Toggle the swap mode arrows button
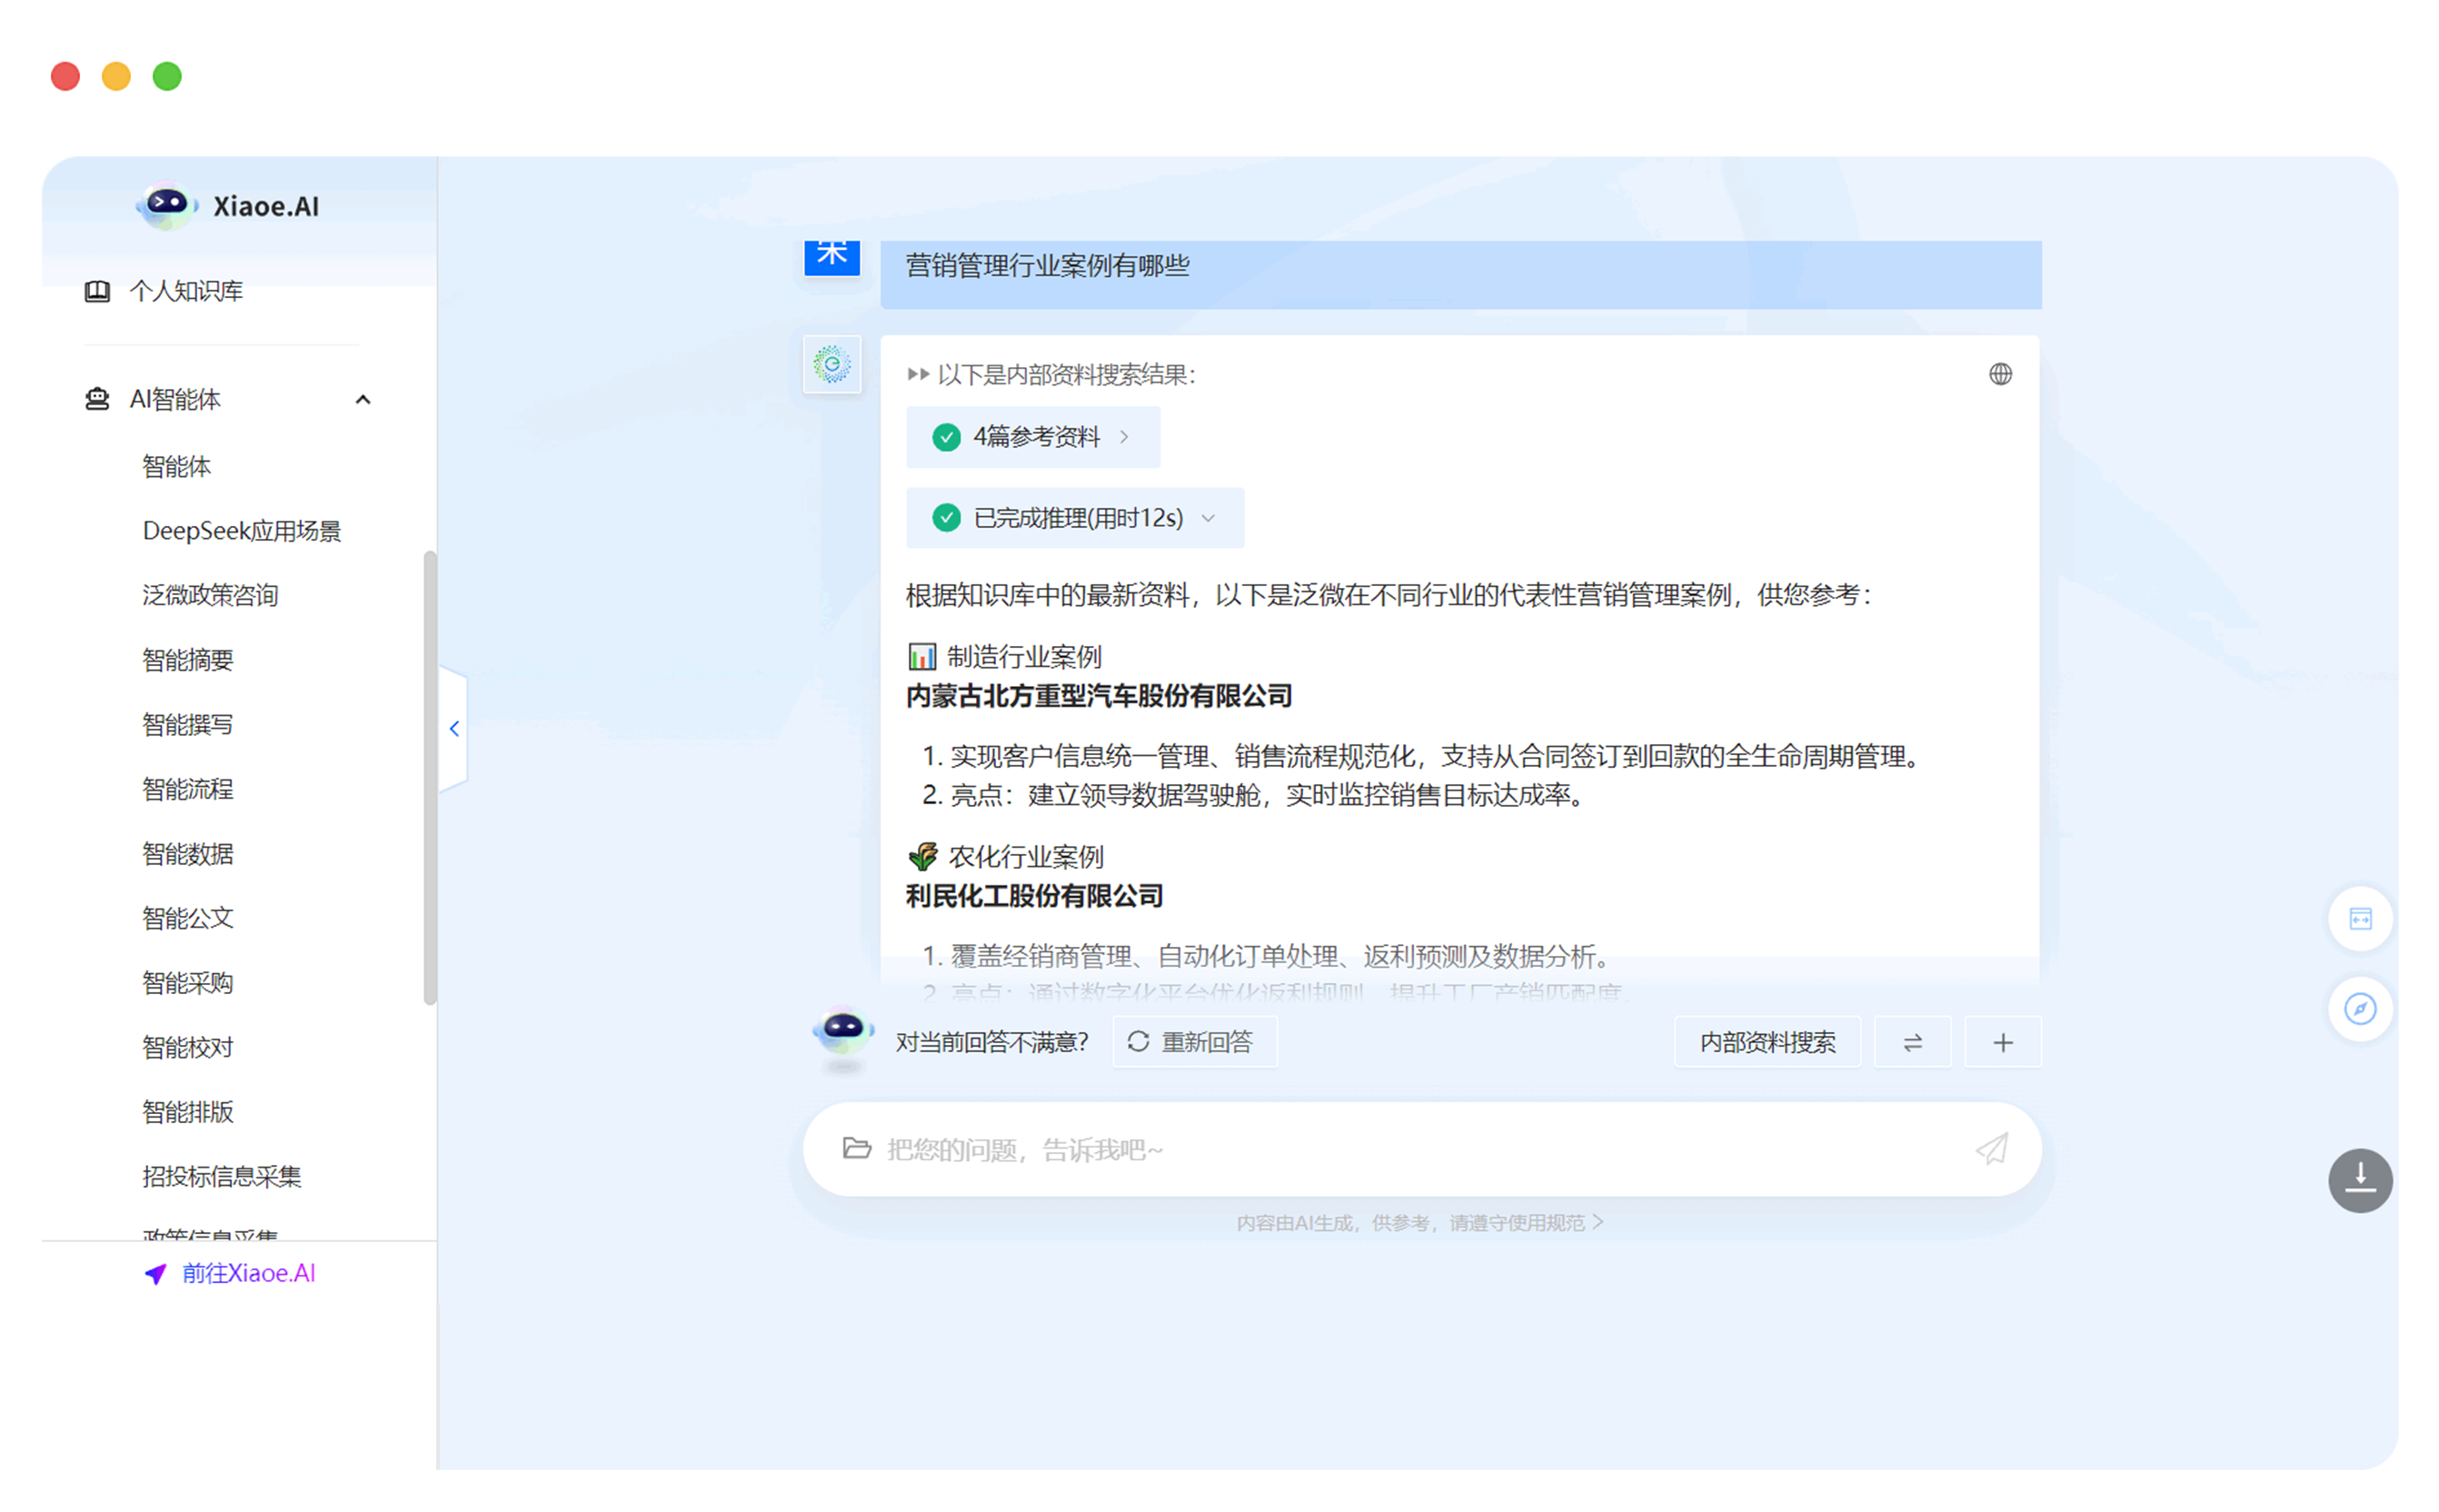2439x1512 pixels. (x=1911, y=1042)
